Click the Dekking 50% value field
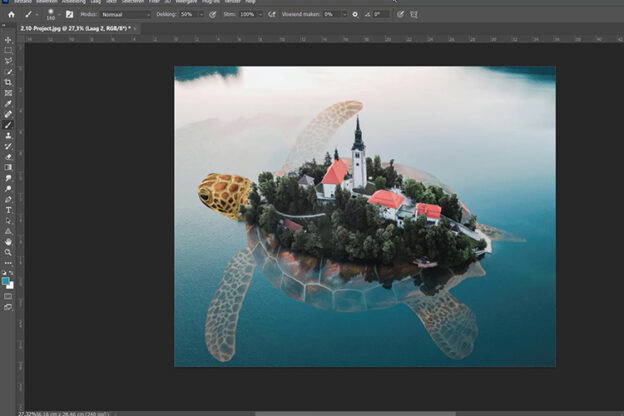The height and width of the screenshot is (416, 624). tap(188, 15)
